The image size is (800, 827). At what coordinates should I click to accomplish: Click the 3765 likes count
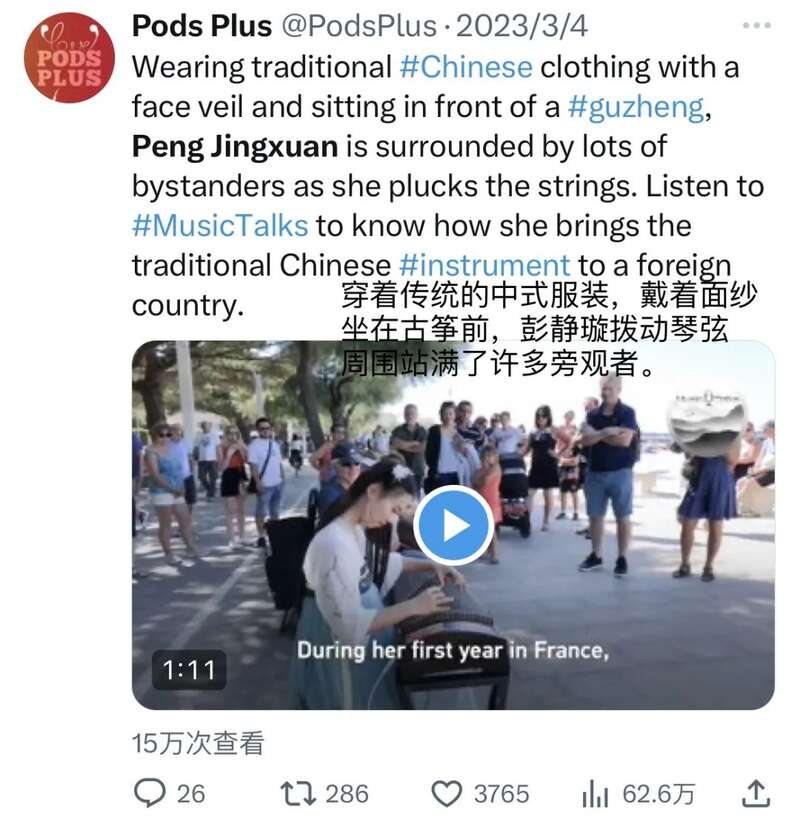(502, 794)
